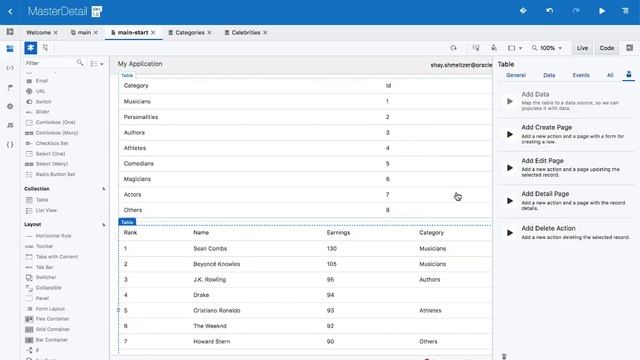
Task: Toggle the property inspector panel icon
Action: point(629,48)
